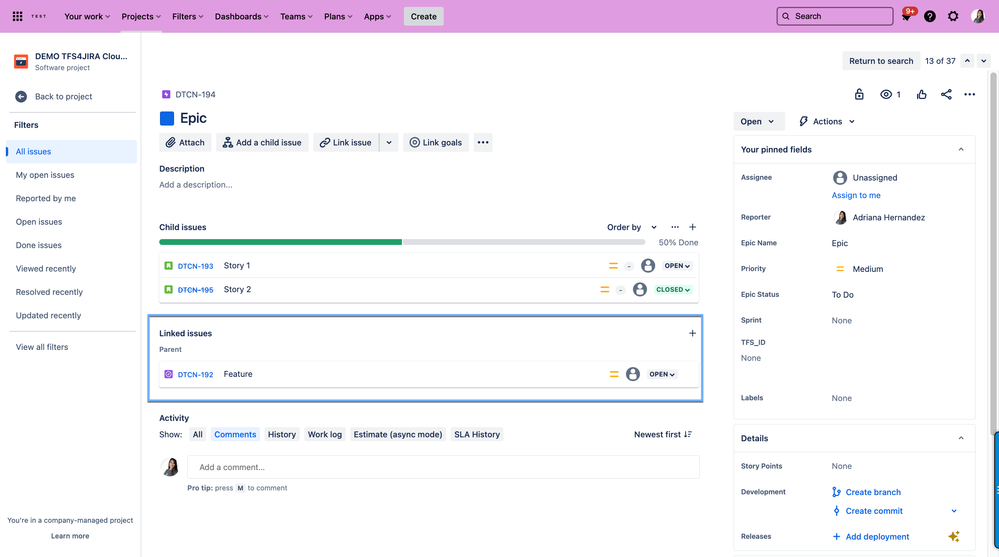Viewport: 999px width, 557px height.
Task: Open the help question mark icon
Action: 930,17
